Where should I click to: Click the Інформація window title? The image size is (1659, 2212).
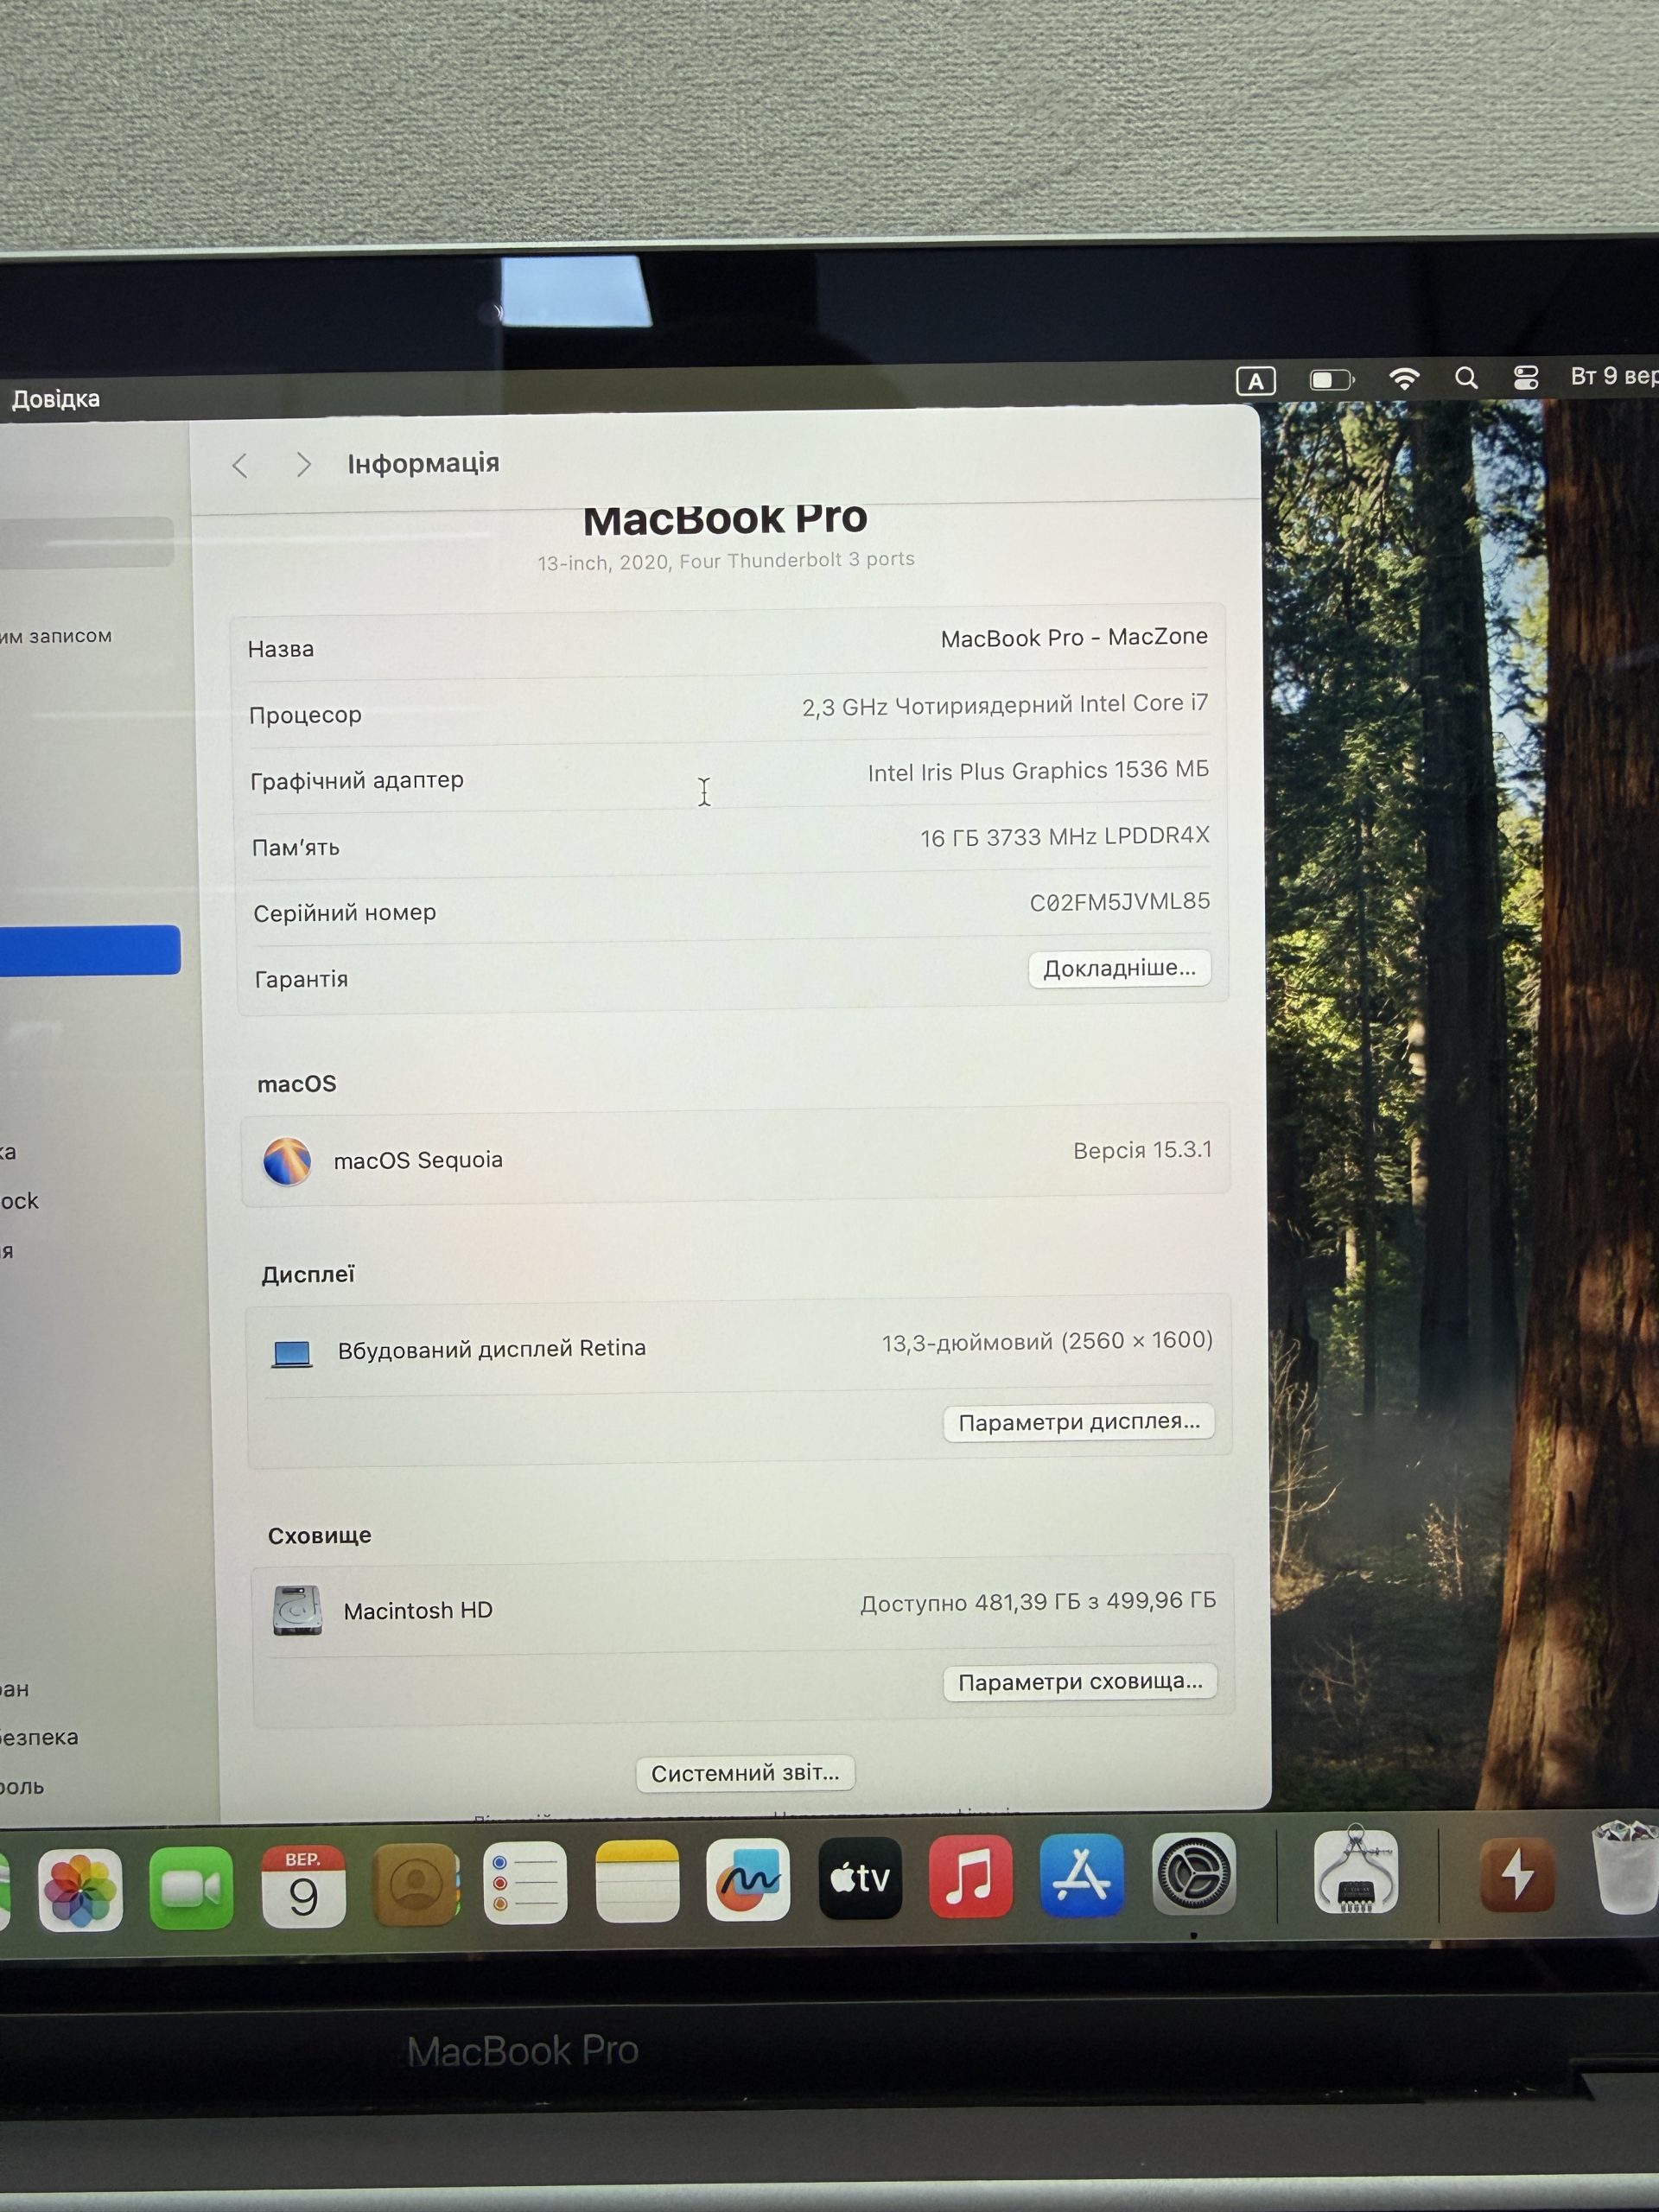coord(423,463)
